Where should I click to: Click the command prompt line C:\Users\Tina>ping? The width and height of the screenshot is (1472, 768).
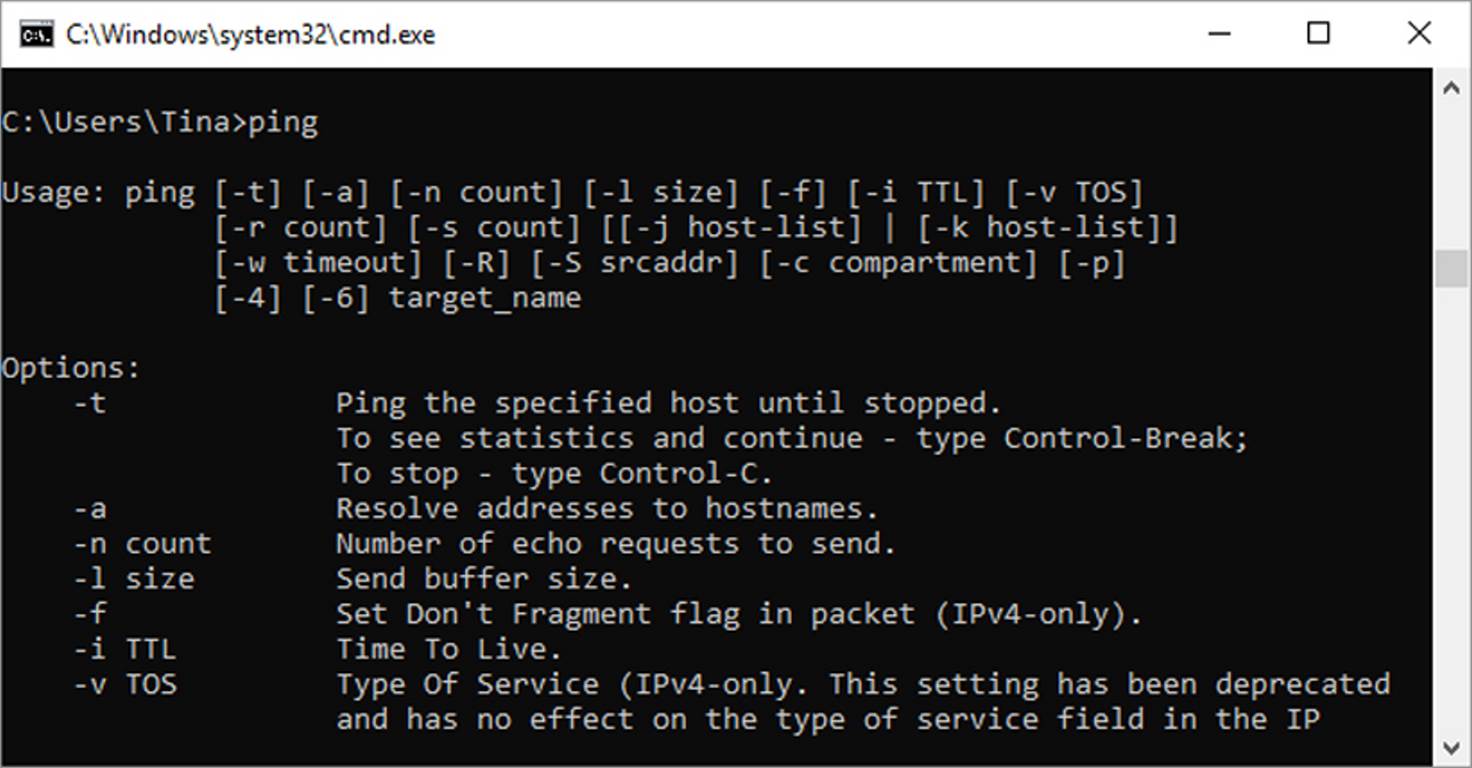(160, 121)
